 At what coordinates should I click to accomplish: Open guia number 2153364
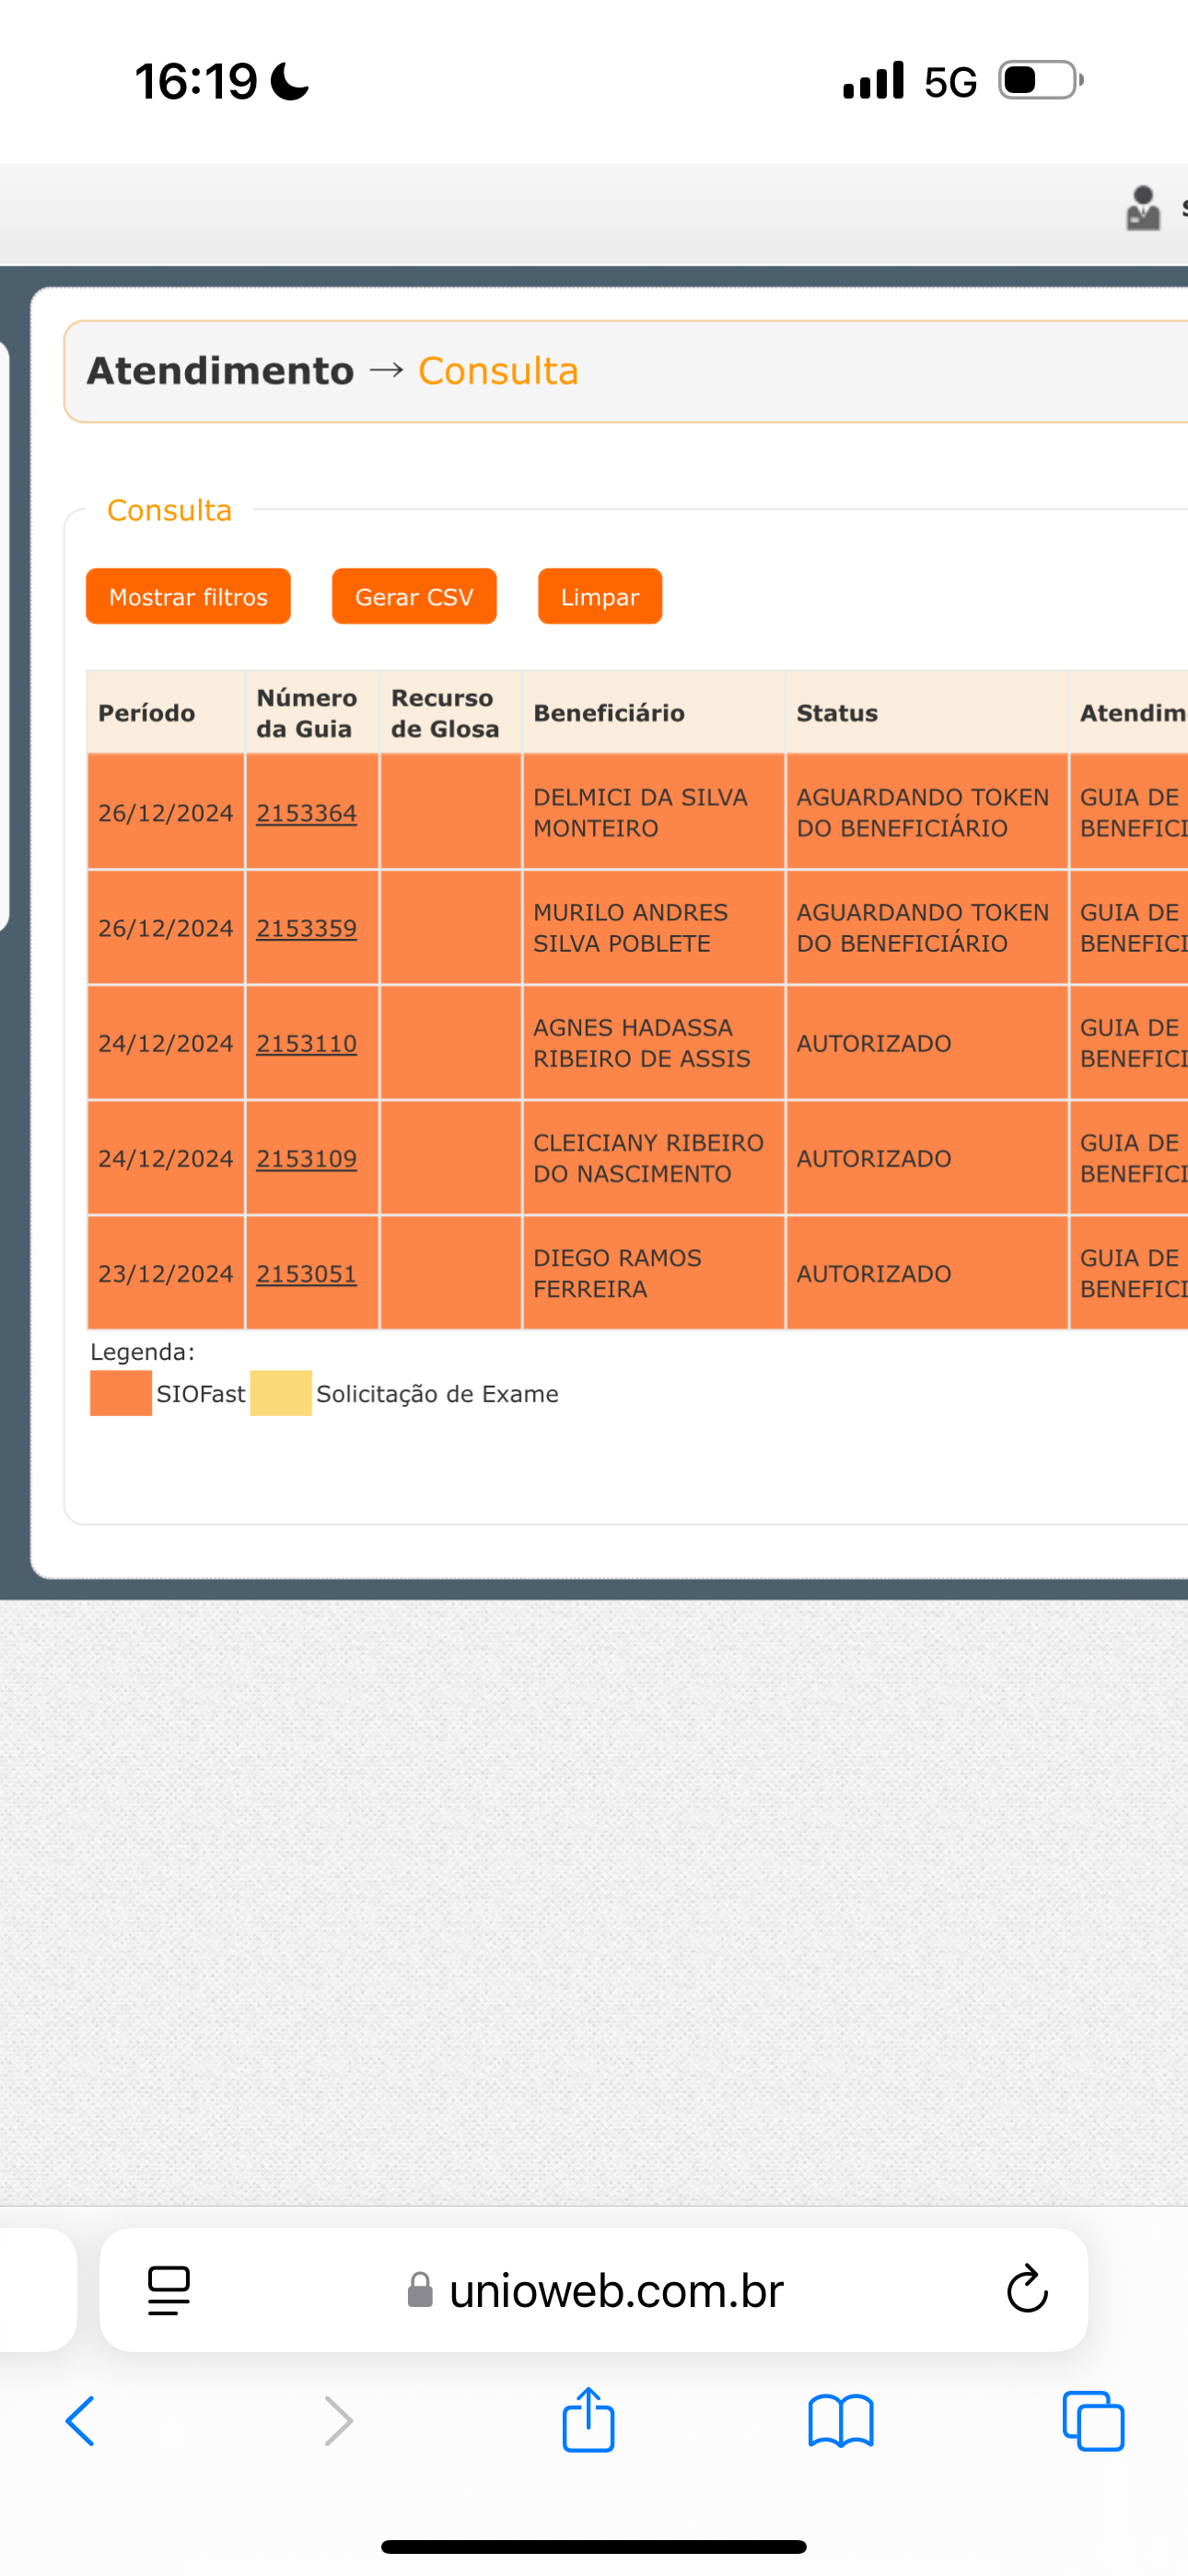306,813
